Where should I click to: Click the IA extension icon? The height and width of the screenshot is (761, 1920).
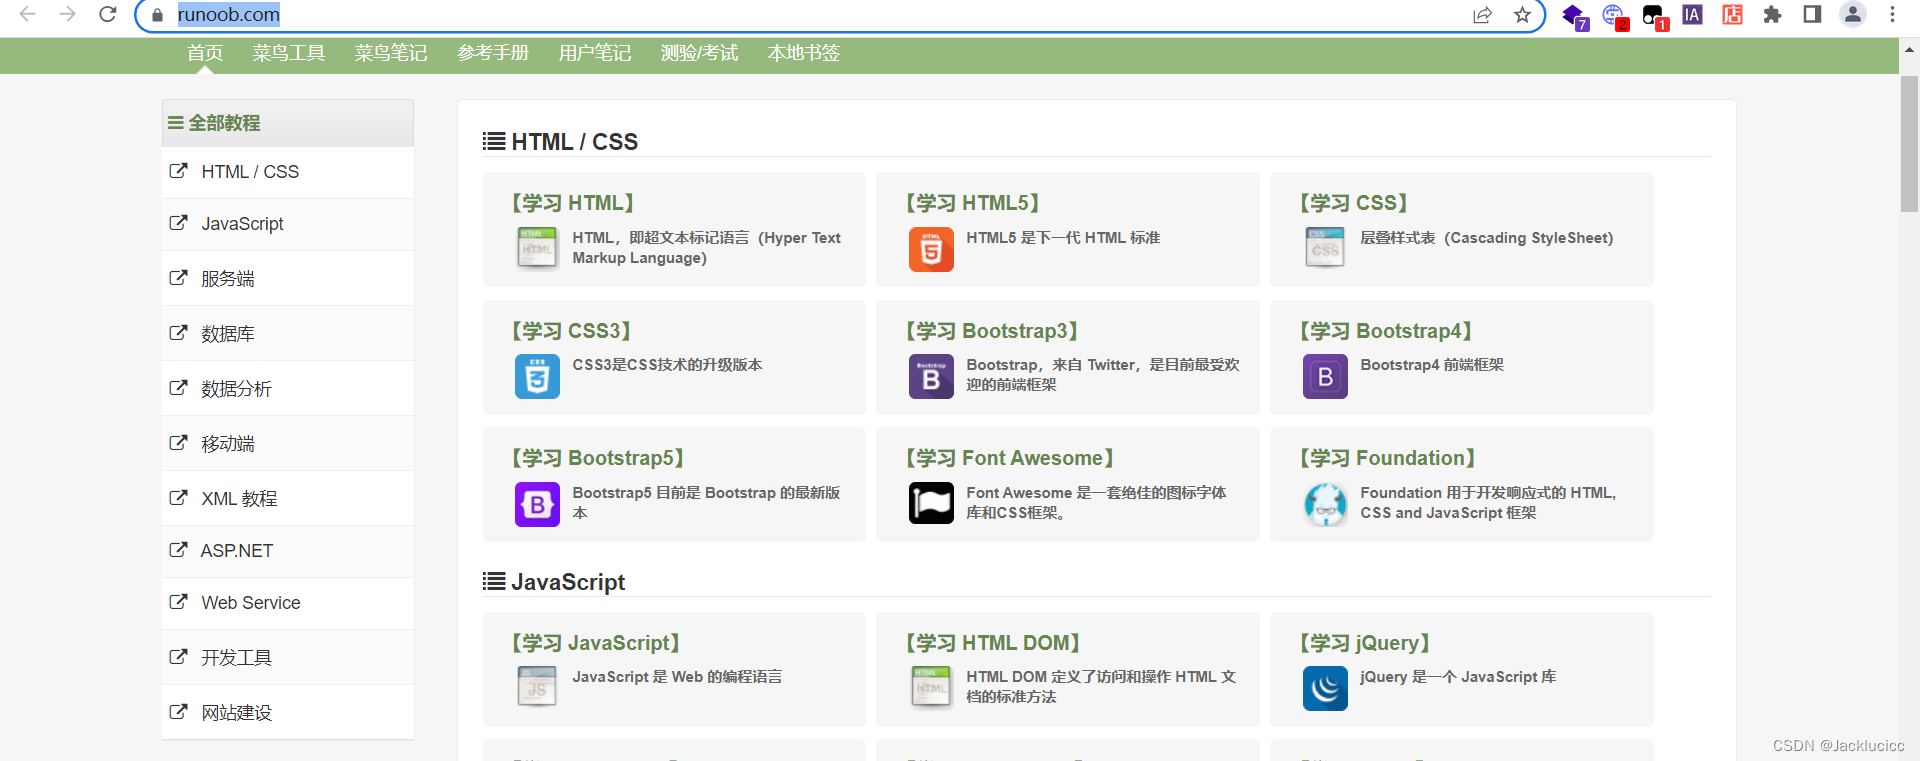1692,15
